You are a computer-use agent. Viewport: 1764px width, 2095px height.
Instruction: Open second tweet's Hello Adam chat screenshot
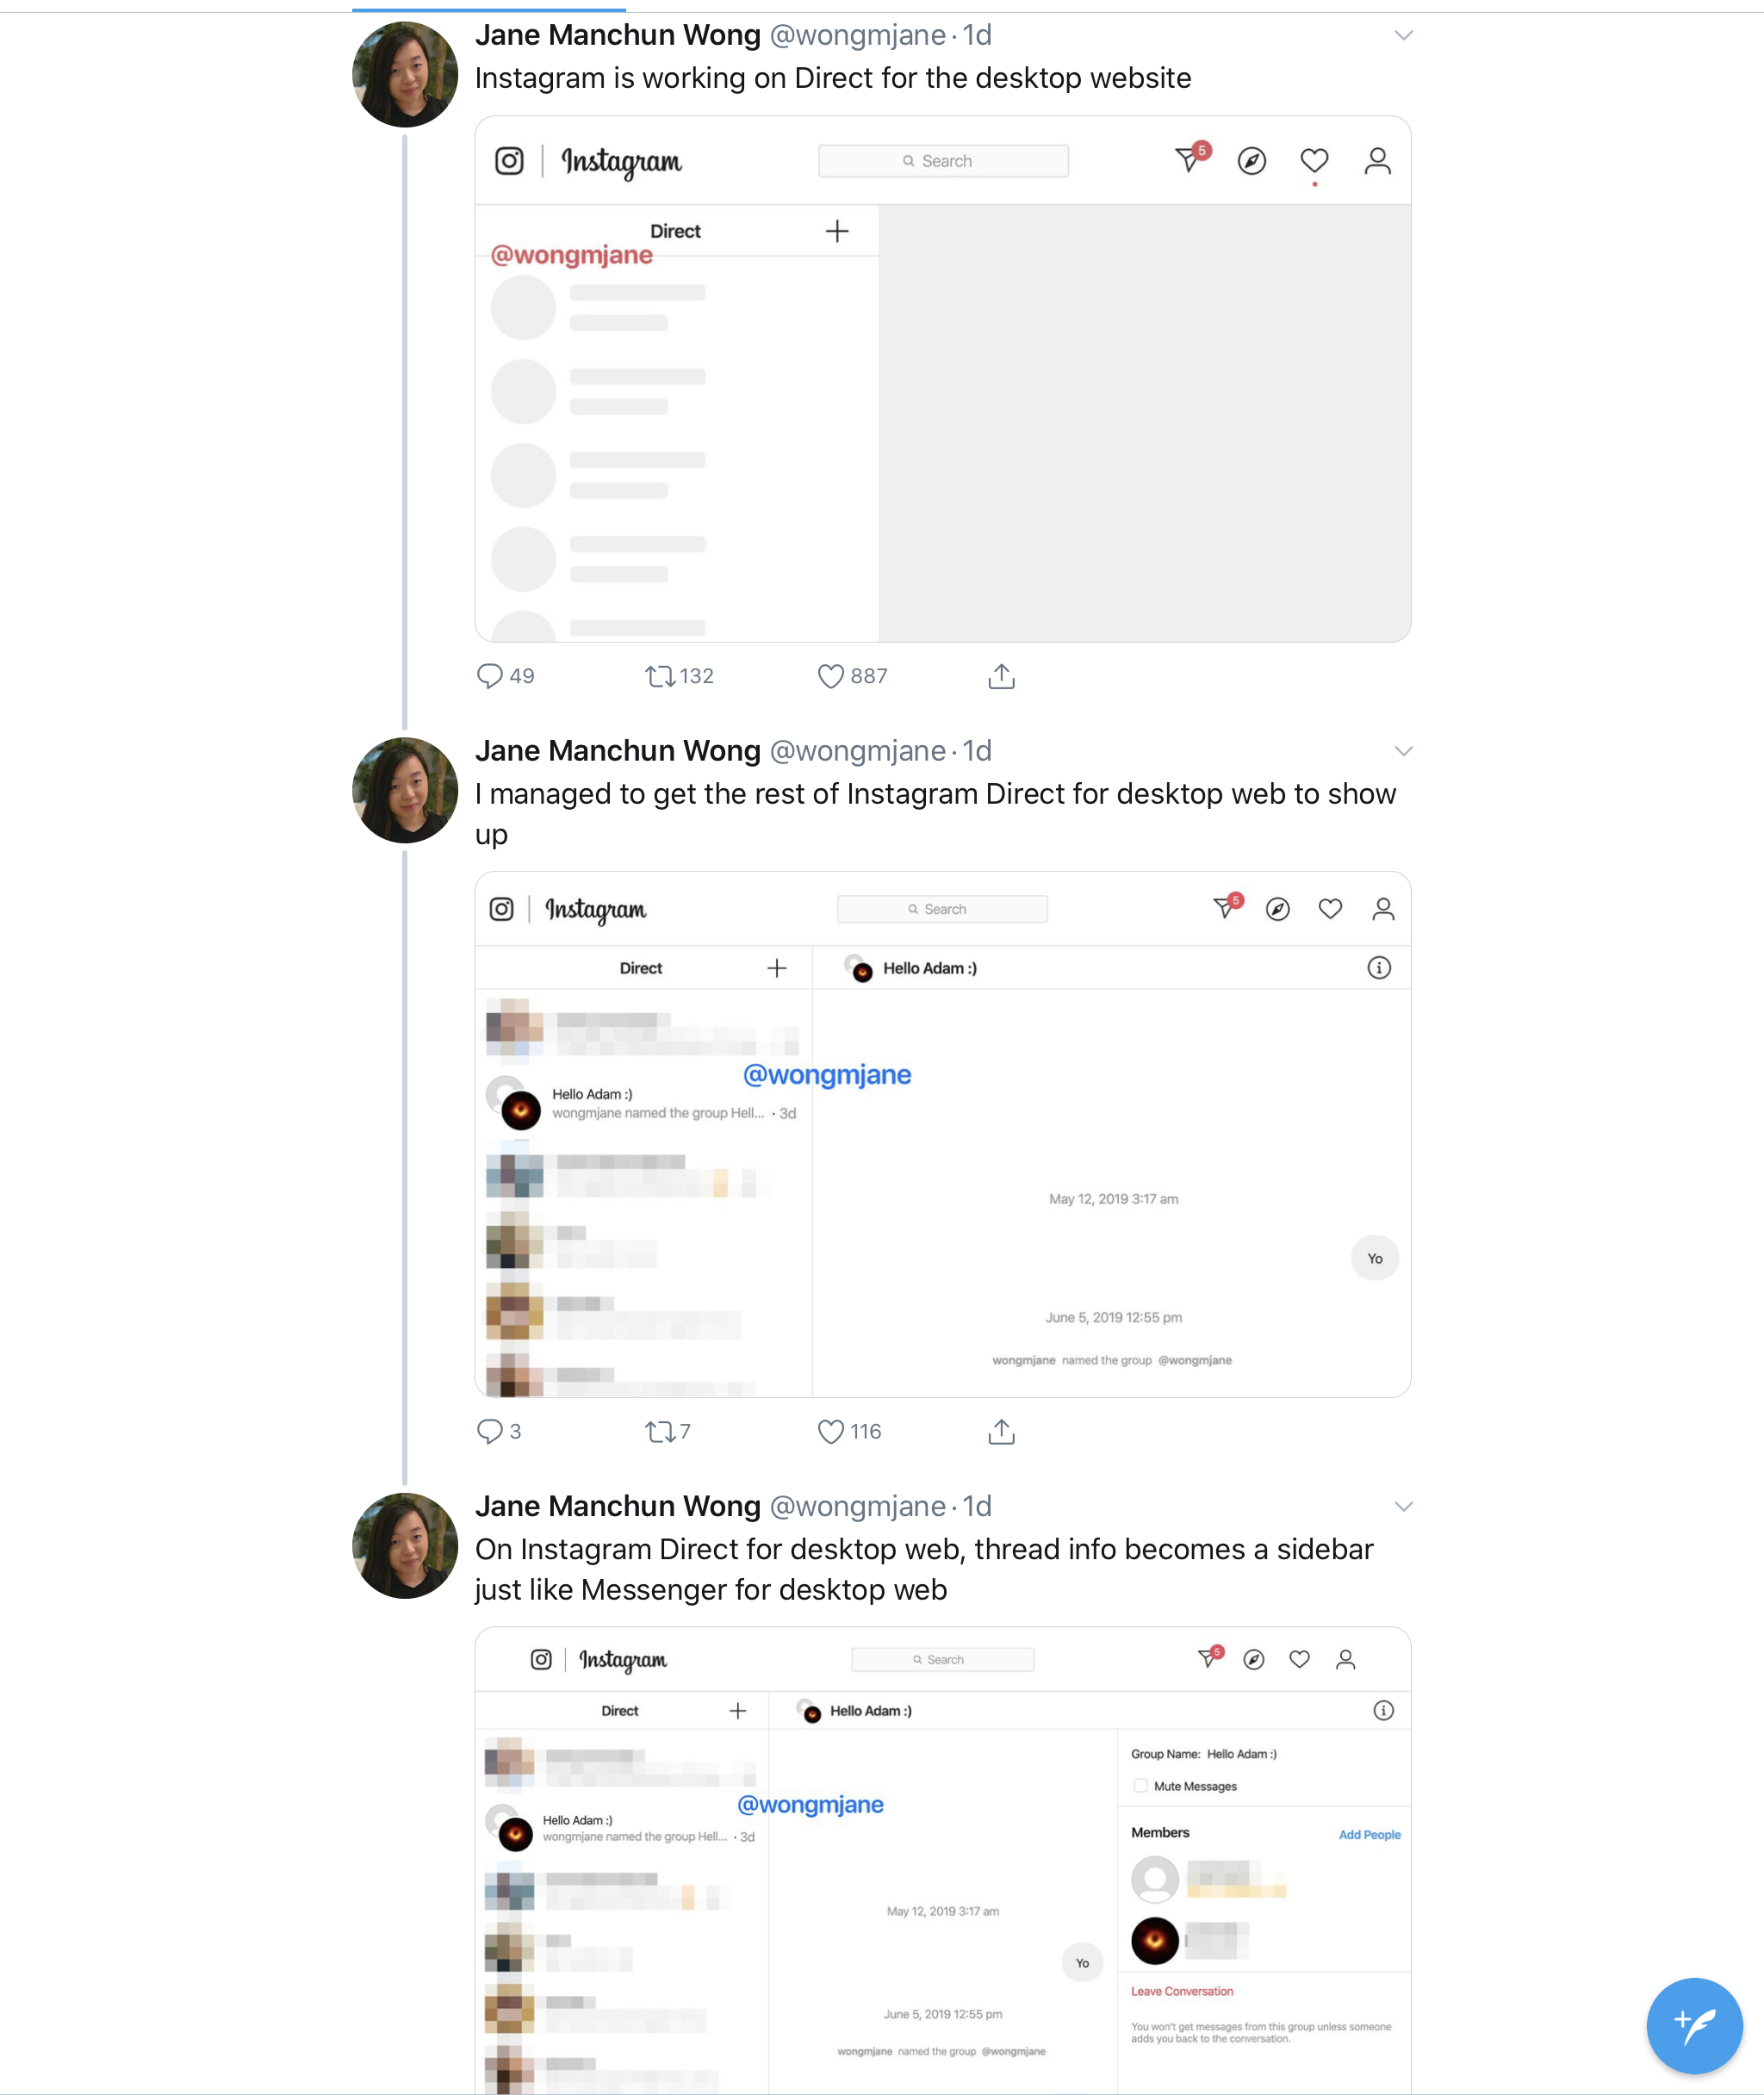point(942,1134)
